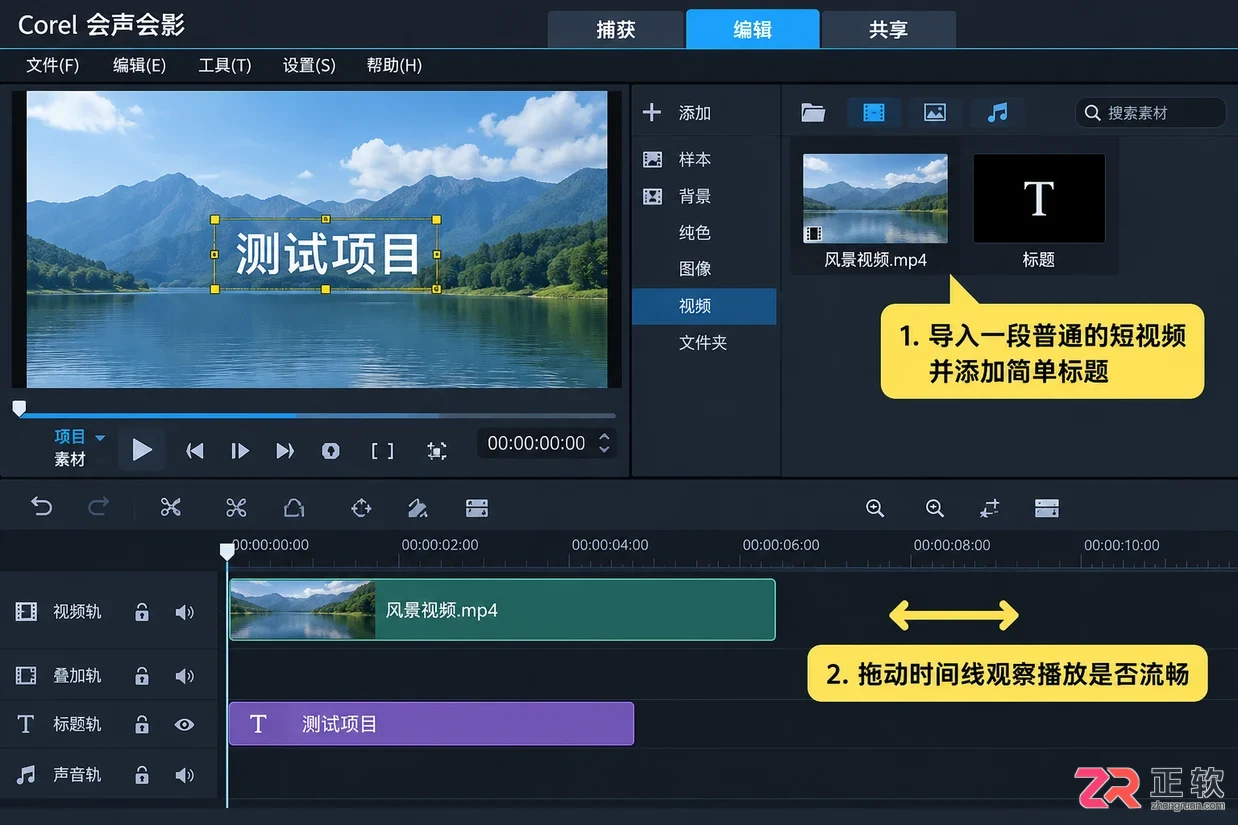This screenshot has height=825, width=1238.
Task: Mute the 视频轨 speaker
Action: (x=185, y=612)
